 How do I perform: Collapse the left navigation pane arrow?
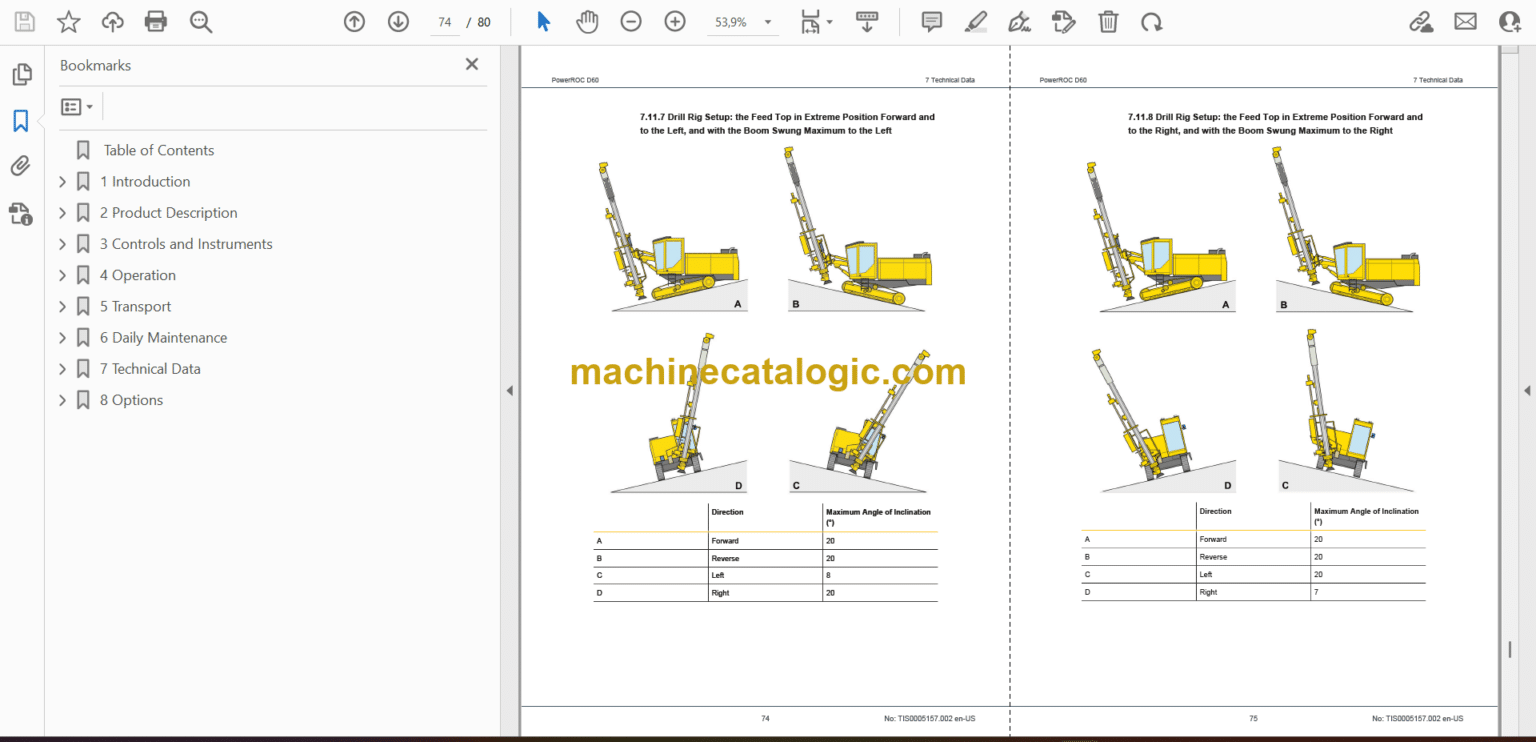pos(510,390)
